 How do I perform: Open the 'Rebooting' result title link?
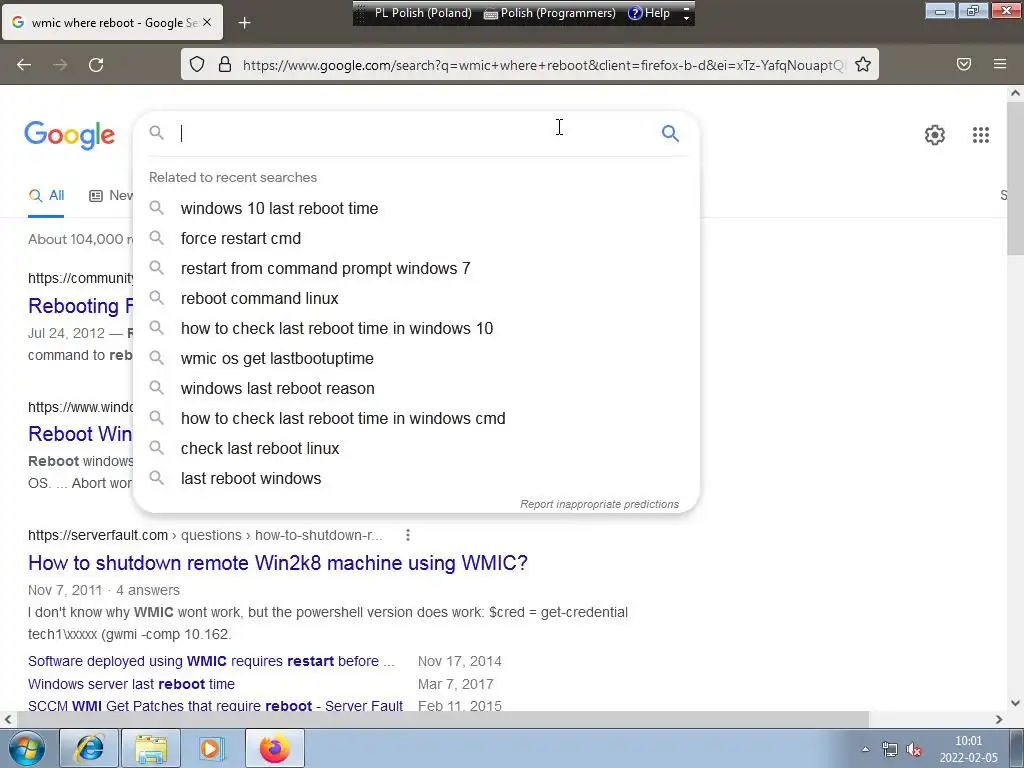point(80,306)
